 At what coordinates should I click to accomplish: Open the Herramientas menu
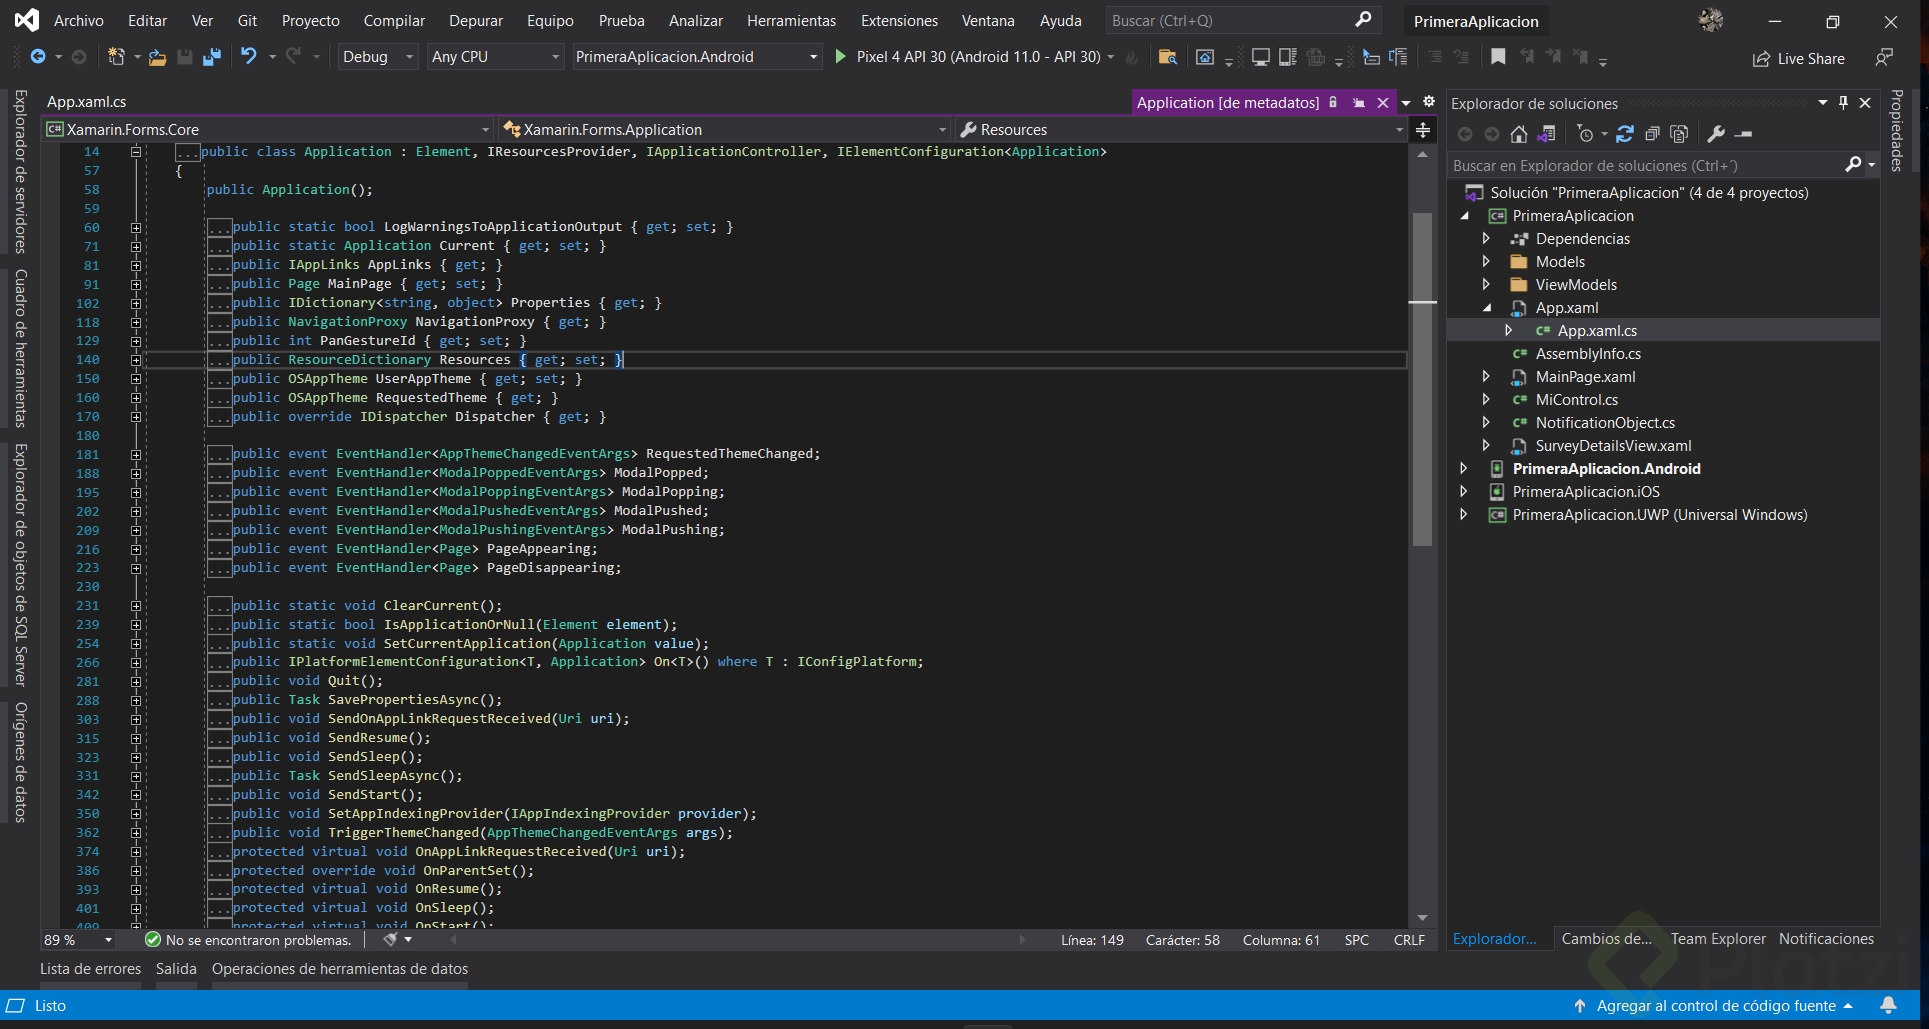pos(791,20)
